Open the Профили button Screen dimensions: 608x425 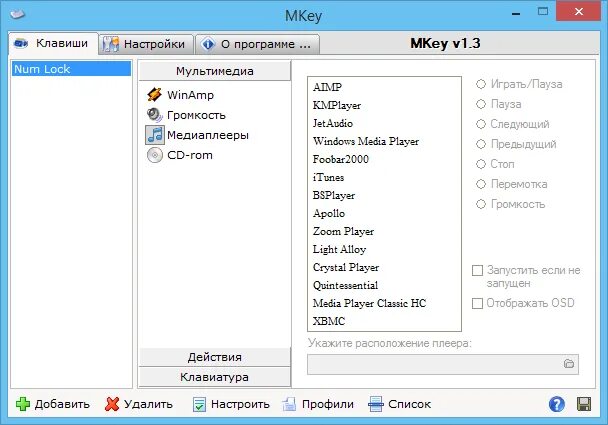(x=318, y=404)
